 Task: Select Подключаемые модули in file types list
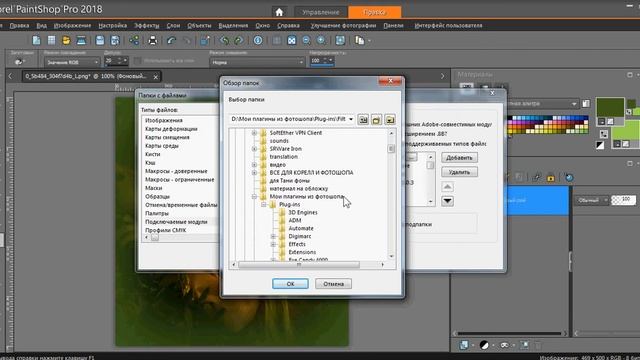(x=176, y=222)
